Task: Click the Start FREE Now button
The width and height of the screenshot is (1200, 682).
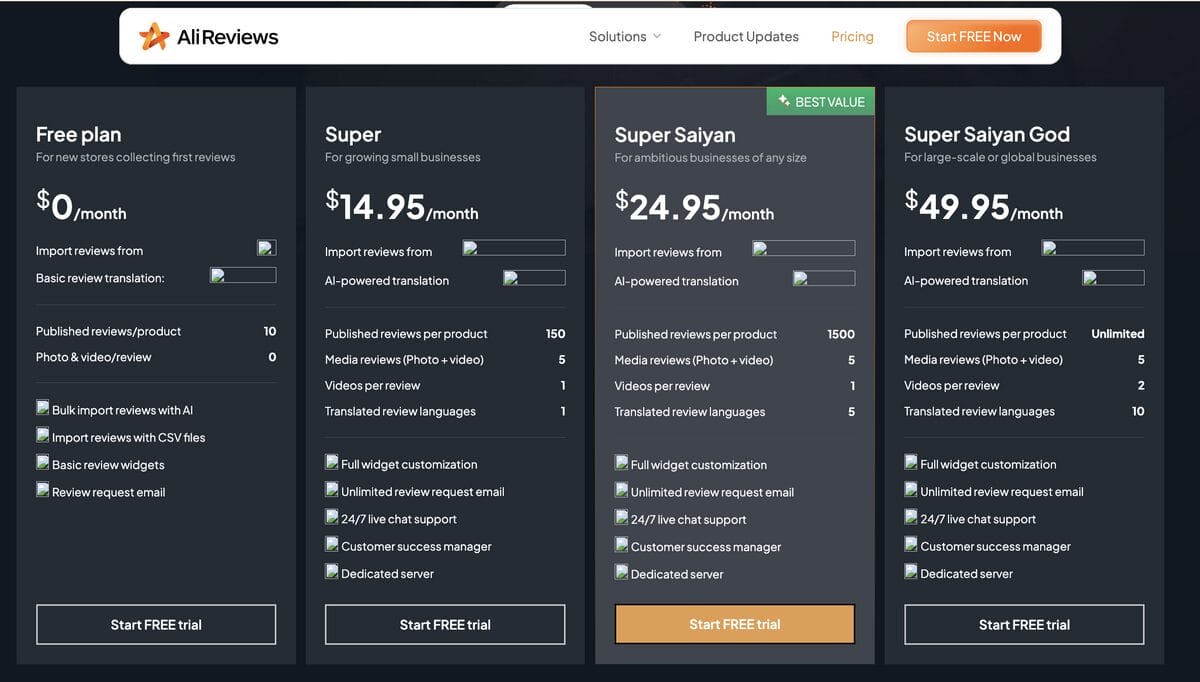Action: coord(973,35)
